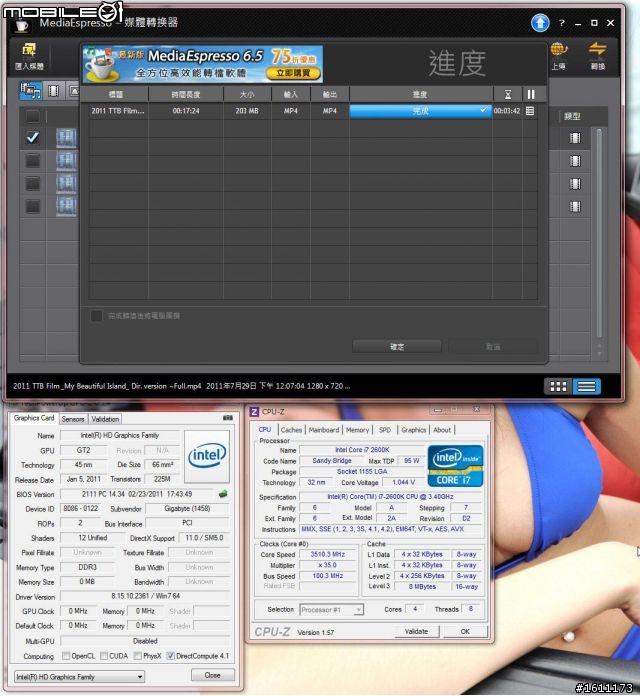The image size is (640, 696).
Task: Click the film type icon in the second media row
Action: click(575, 161)
